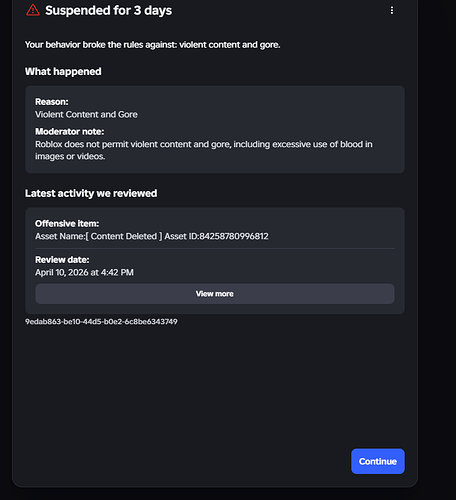The height and width of the screenshot is (500, 456).
Task: Click the 'Latest activity we reviewed' heading
Action: (91, 193)
